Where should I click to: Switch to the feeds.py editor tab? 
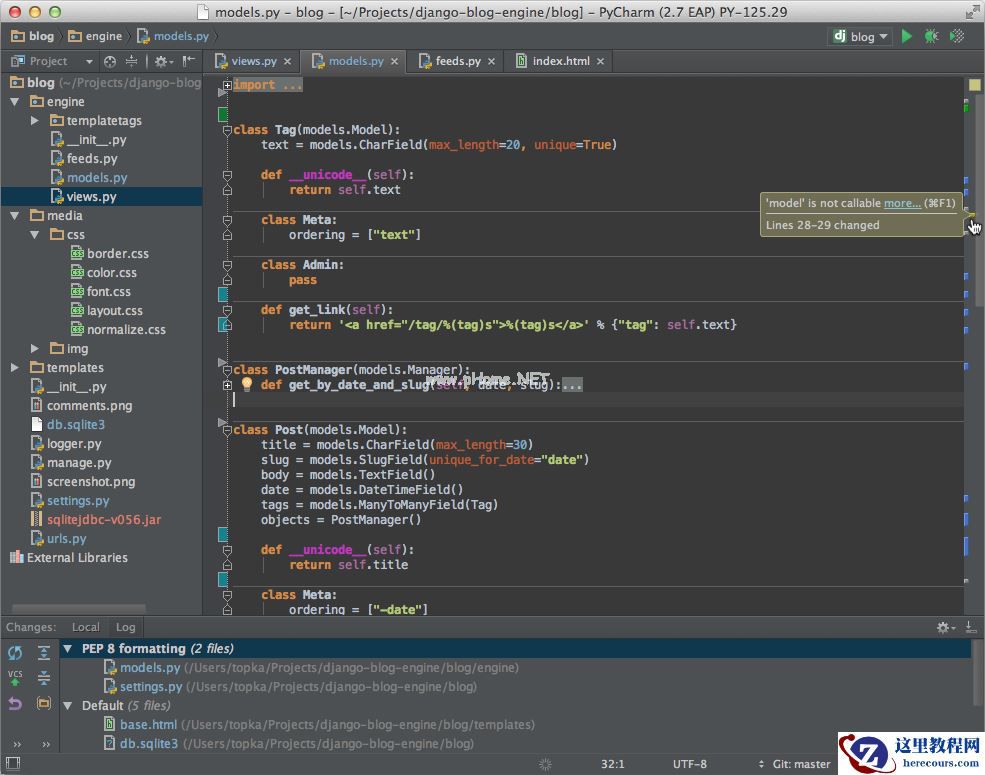(457, 61)
